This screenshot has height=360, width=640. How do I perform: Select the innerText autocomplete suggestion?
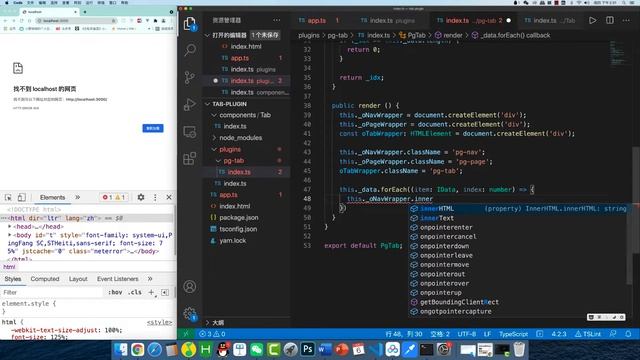pyautogui.click(x=518, y=218)
